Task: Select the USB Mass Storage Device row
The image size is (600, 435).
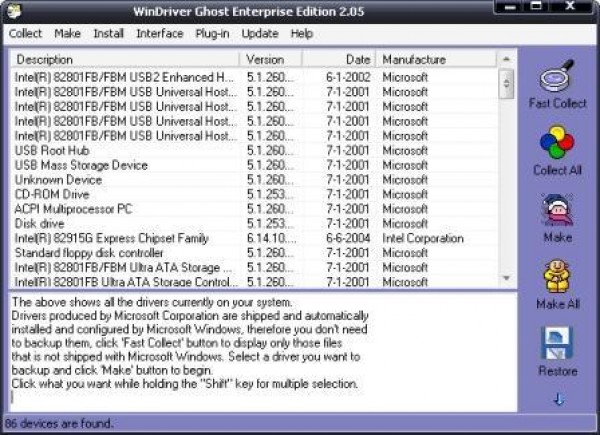Action: click(254, 165)
